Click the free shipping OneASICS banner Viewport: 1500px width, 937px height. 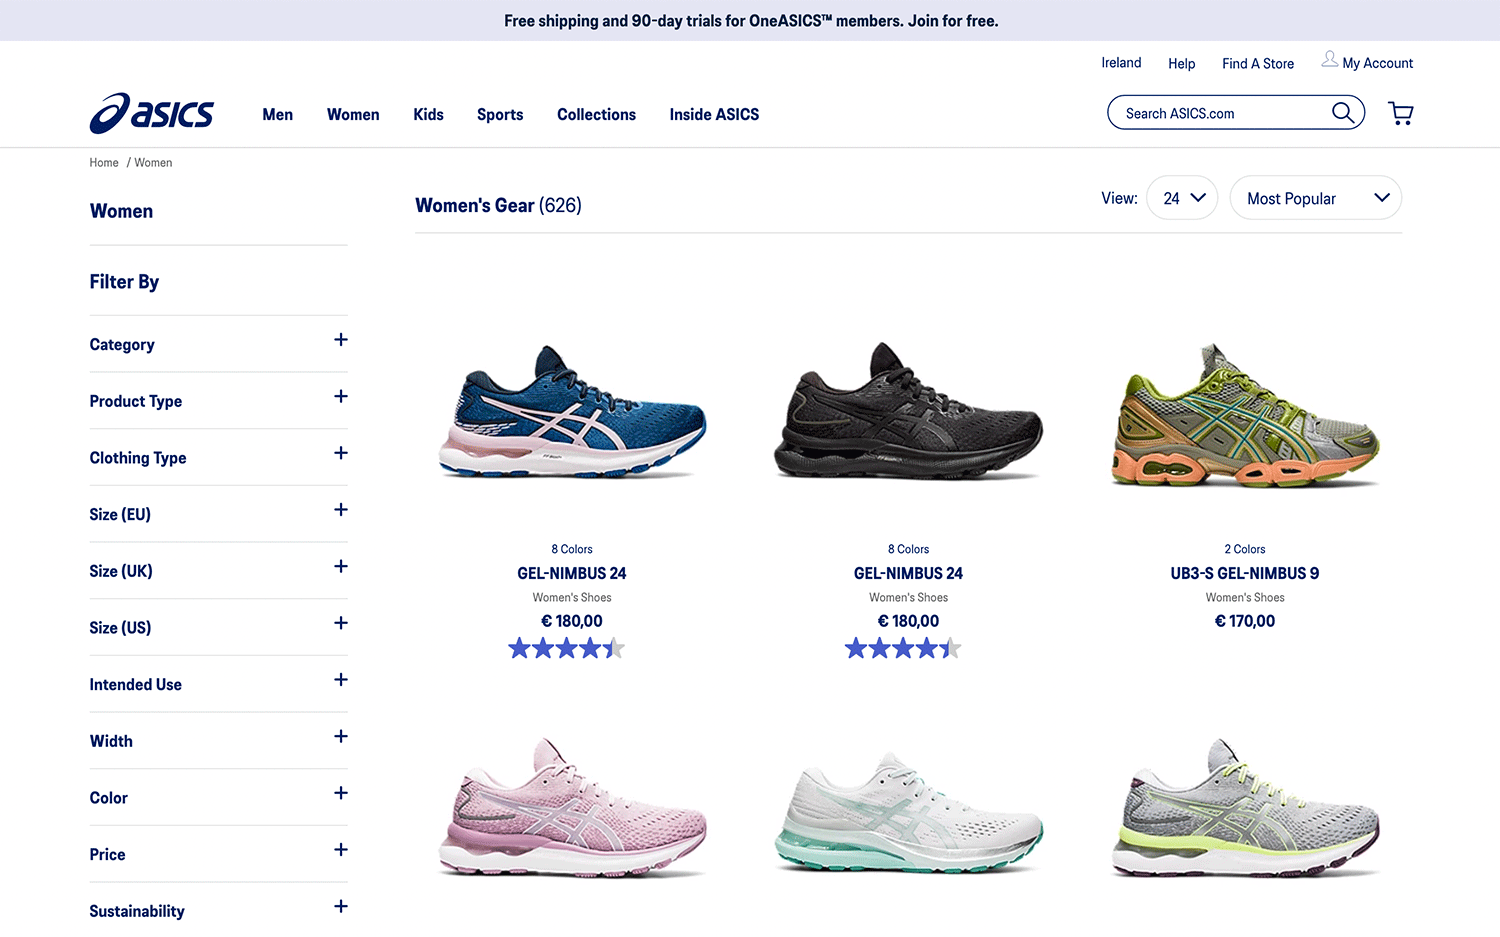click(750, 20)
